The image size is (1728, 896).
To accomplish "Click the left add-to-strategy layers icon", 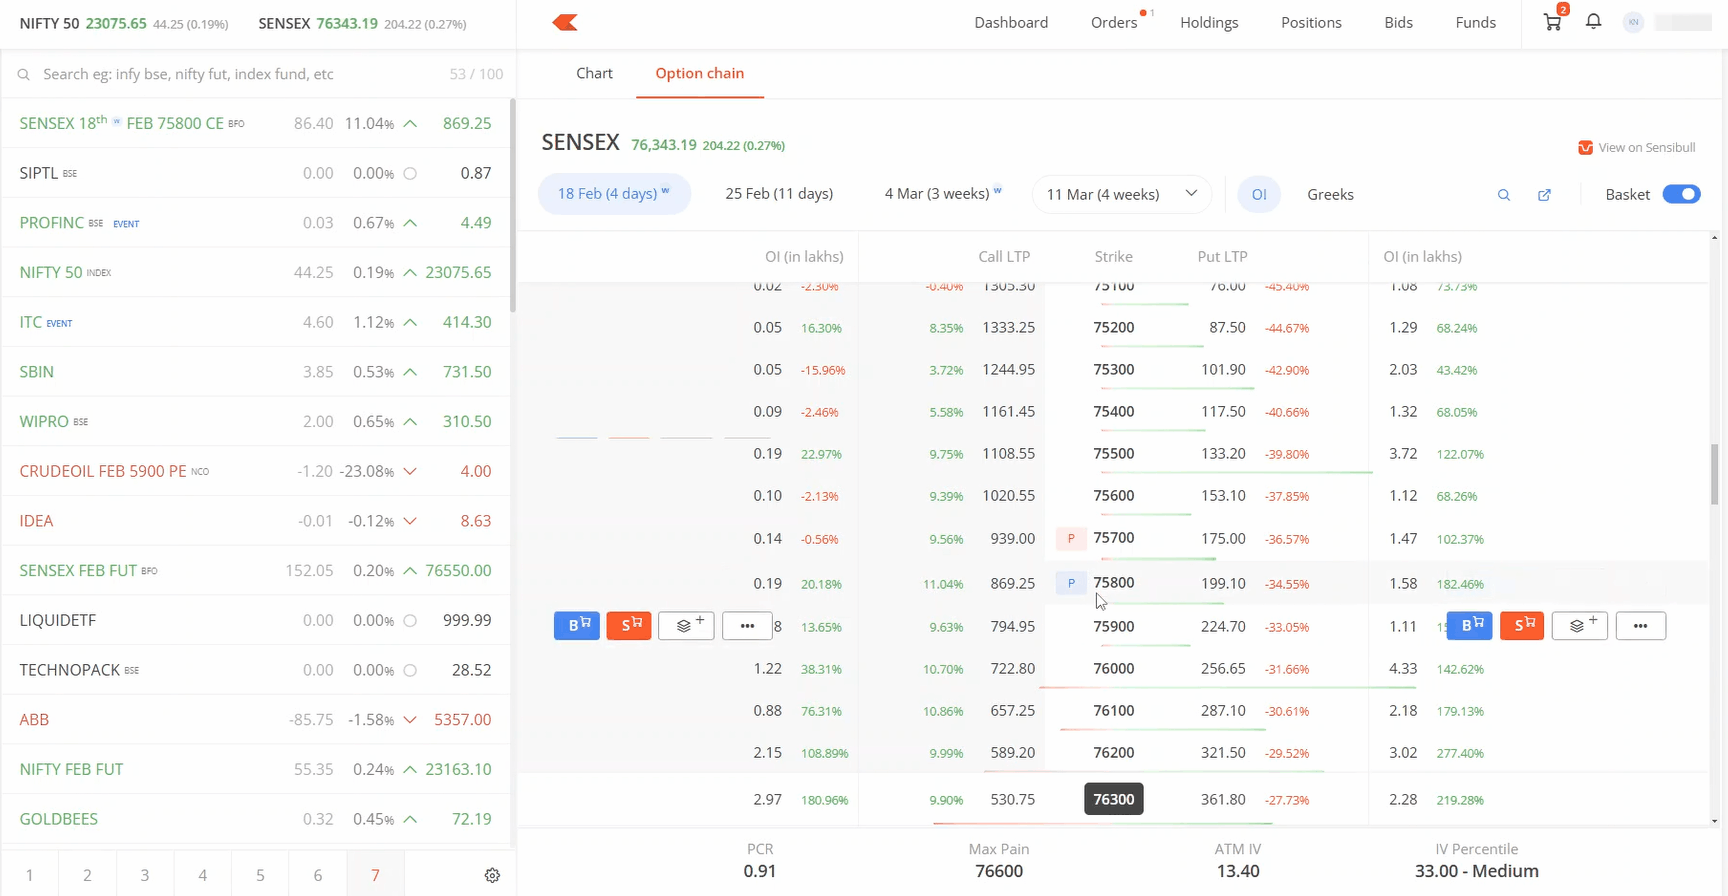I will tap(686, 626).
